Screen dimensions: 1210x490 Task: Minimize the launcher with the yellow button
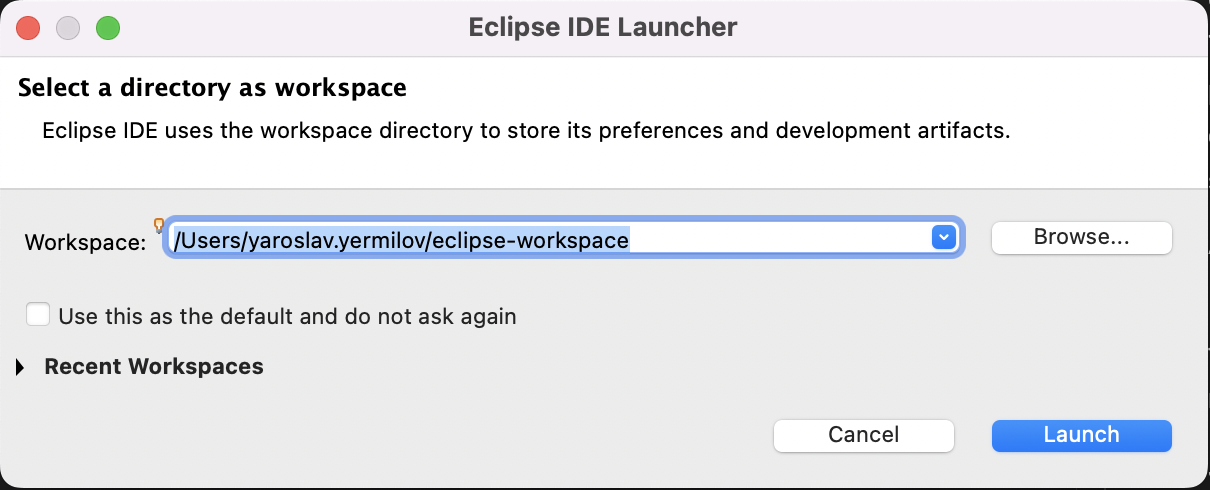(68, 28)
